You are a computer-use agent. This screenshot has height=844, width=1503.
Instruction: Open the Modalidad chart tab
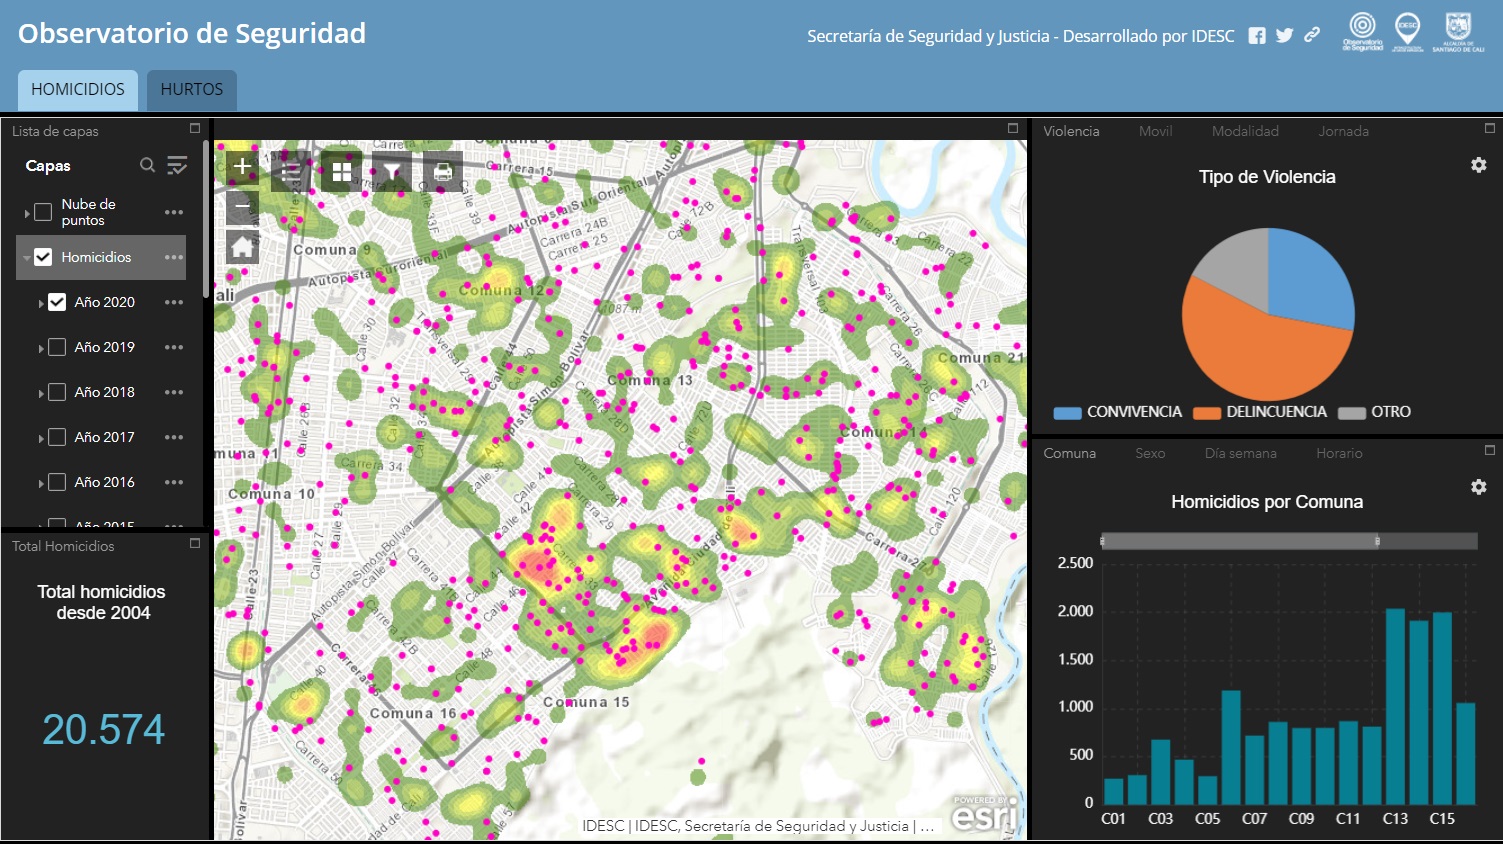[x=1244, y=130]
